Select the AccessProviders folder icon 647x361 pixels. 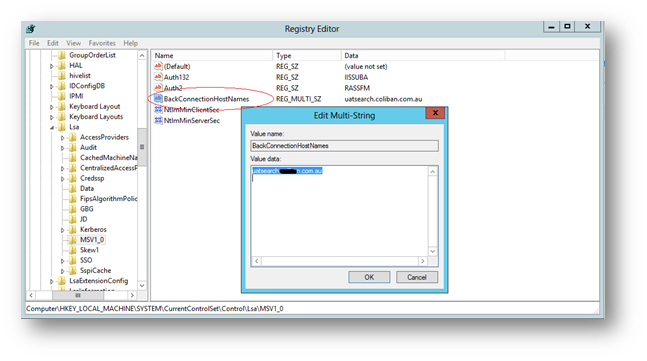coord(73,137)
